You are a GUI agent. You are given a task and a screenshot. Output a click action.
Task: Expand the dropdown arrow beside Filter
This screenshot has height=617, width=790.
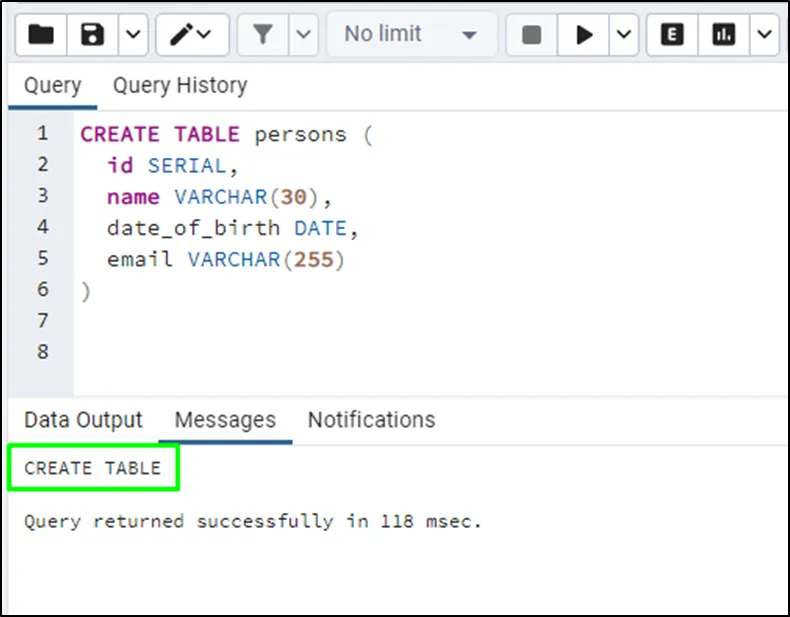click(x=305, y=35)
